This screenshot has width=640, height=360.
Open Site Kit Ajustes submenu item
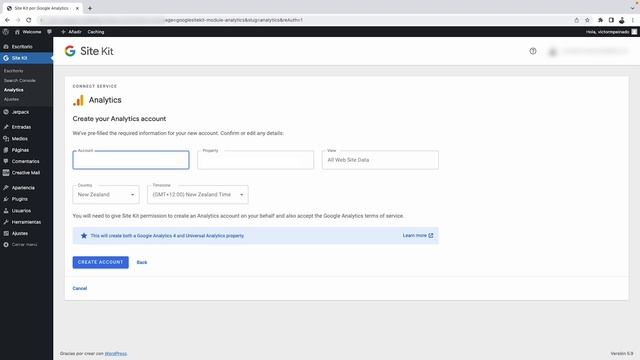click(11, 99)
